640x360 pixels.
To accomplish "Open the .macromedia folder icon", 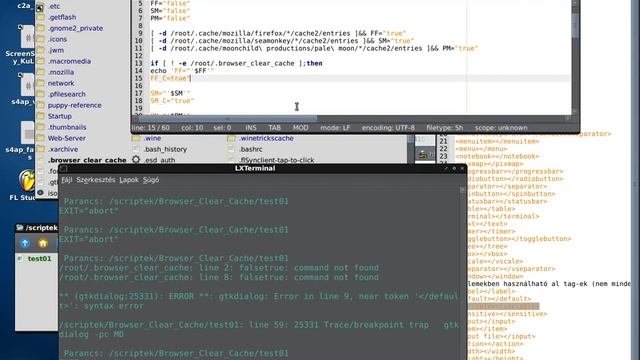I will click(x=40, y=62).
